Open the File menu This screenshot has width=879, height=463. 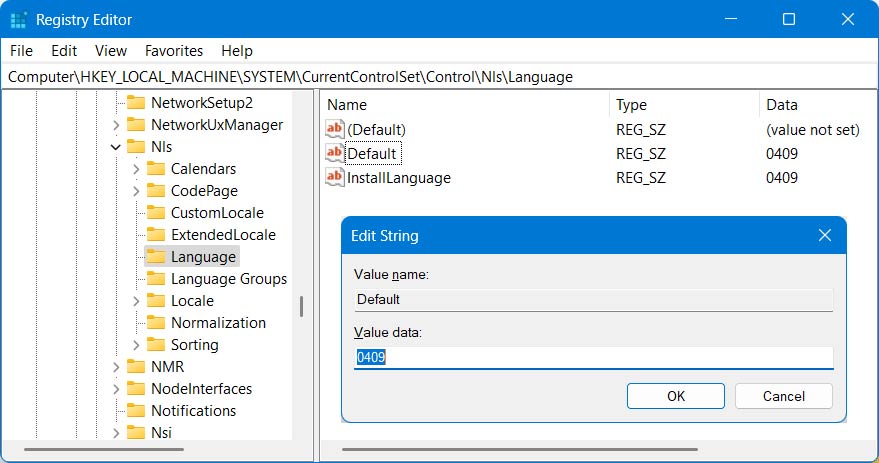21,50
